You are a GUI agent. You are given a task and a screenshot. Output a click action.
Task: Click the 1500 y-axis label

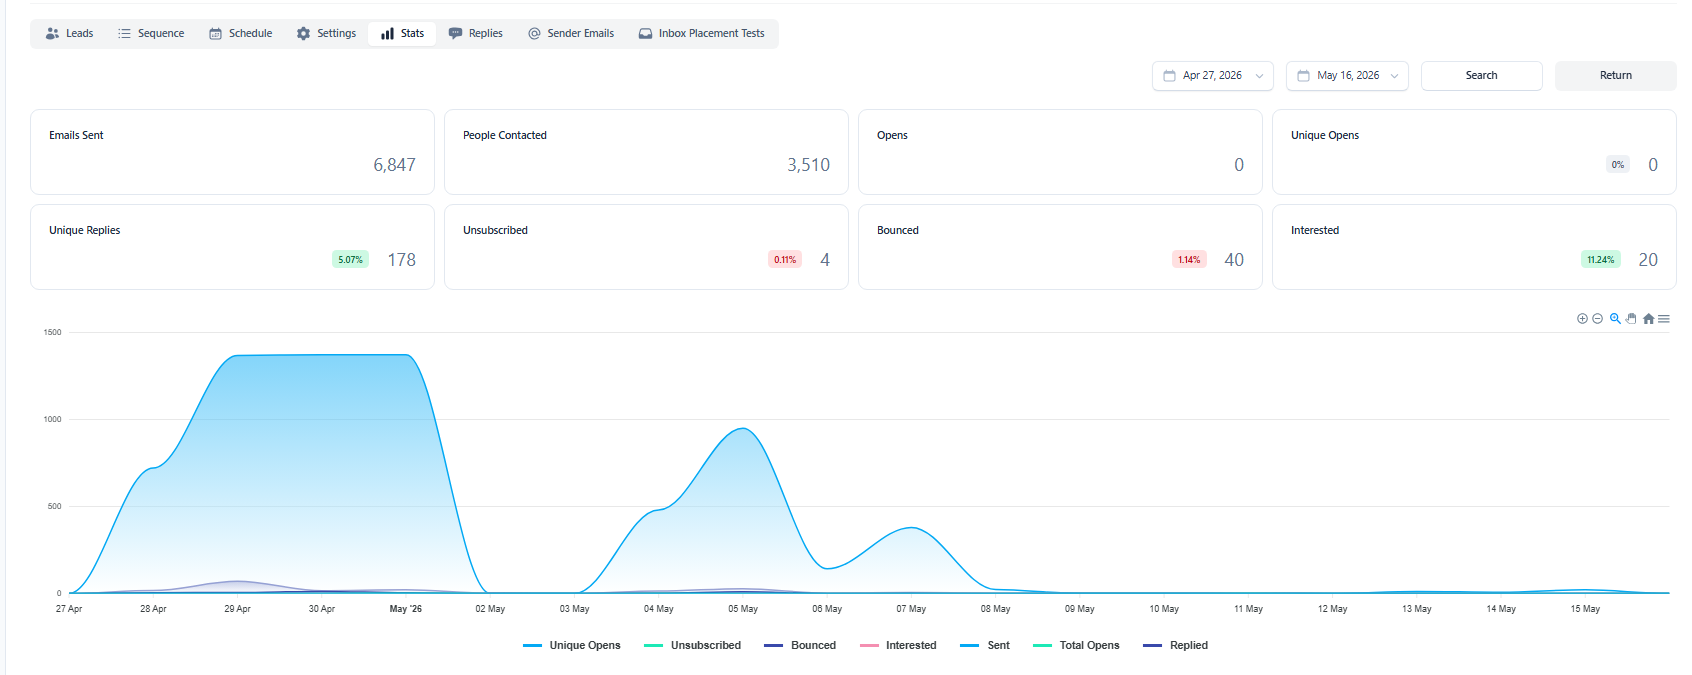(52, 332)
